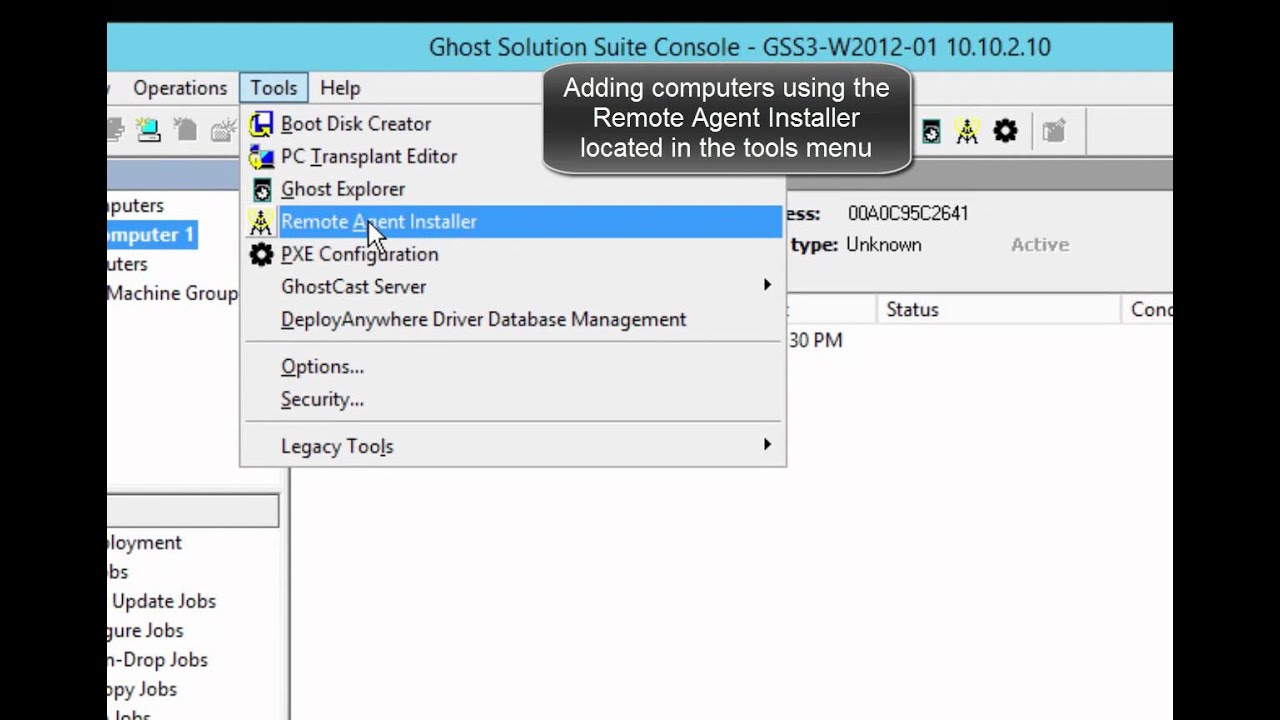Open the Operations menu
The image size is (1280, 720).
click(x=180, y=88)
